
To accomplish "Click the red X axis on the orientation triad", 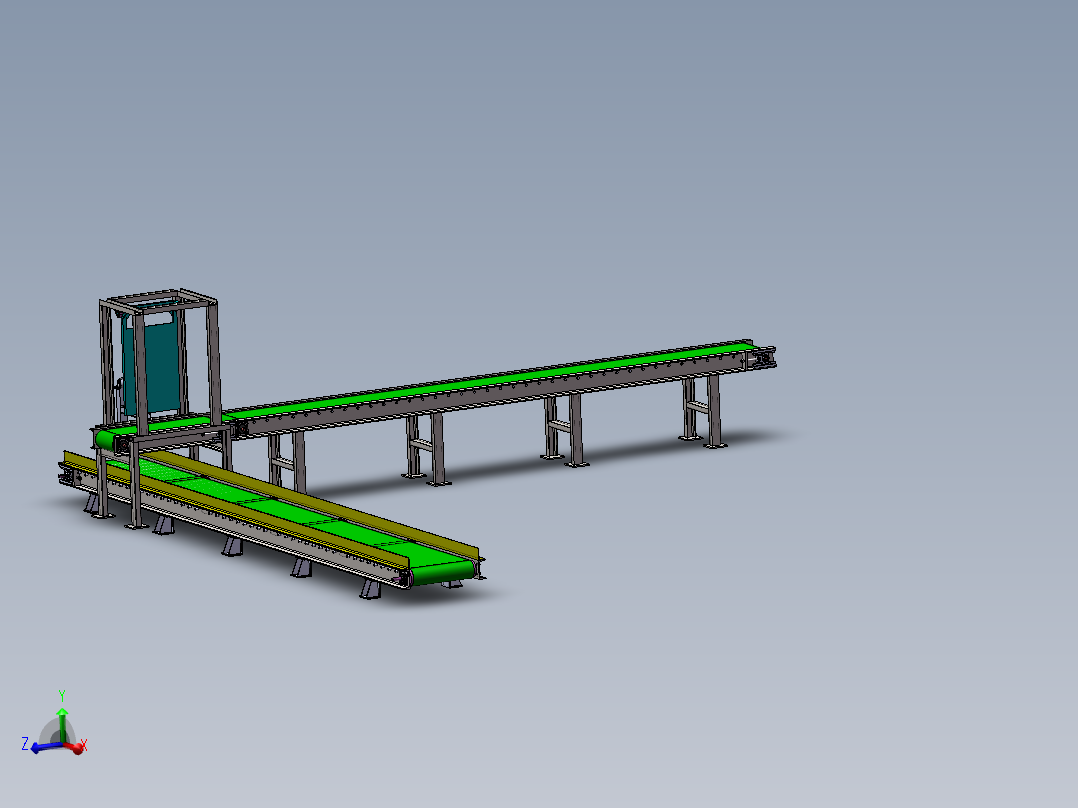I will pyautogui.click(x=74, y=747).
